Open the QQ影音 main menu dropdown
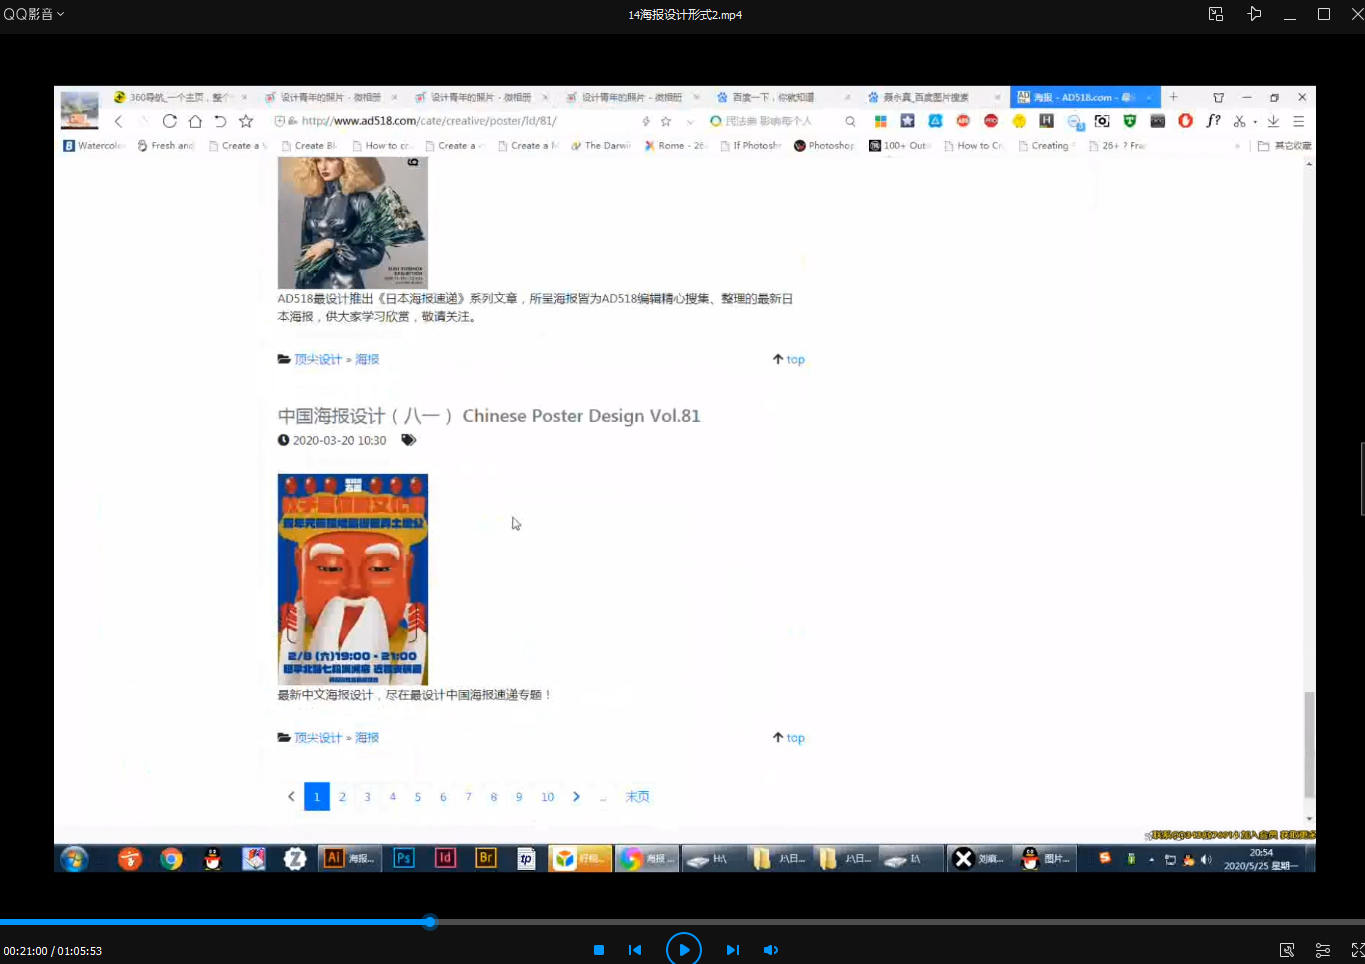The width and height of the screenshot is (1365, 964). click(x=34, y=14)
